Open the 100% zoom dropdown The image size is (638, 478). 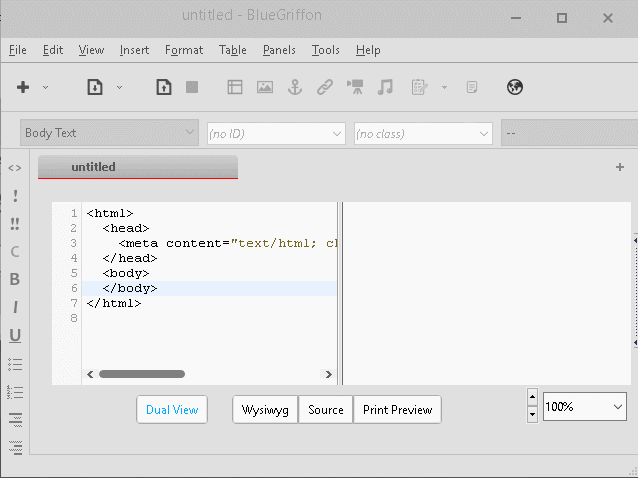click(585, 406)
